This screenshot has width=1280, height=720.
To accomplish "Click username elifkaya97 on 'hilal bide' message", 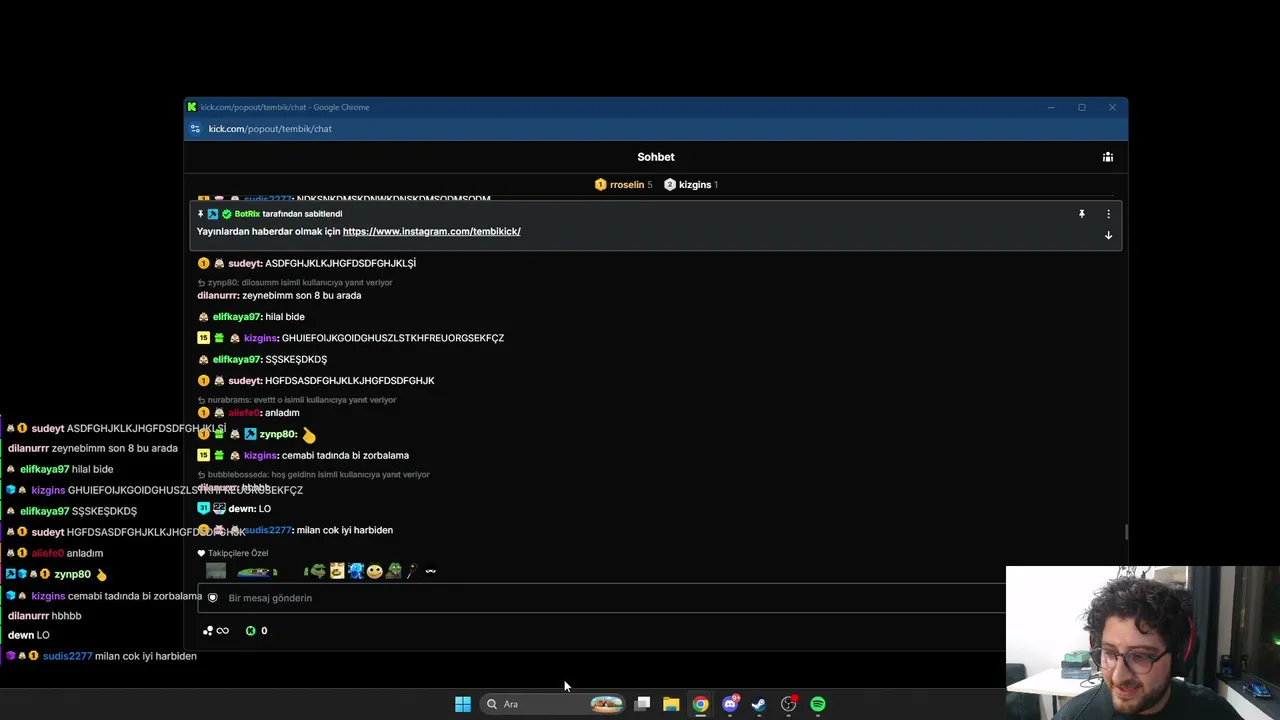I will [x=237, y=317].
